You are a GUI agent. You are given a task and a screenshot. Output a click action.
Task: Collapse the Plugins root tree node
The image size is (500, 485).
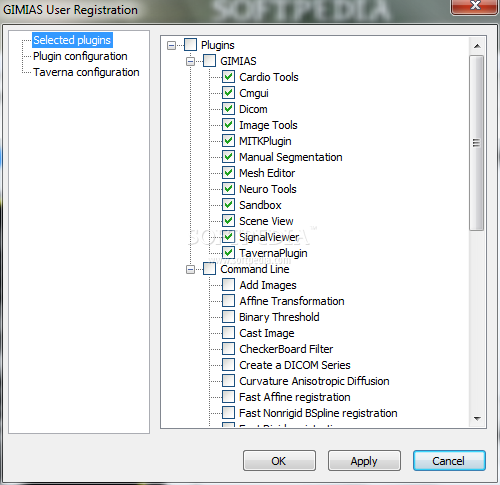[x=171, y=45]
